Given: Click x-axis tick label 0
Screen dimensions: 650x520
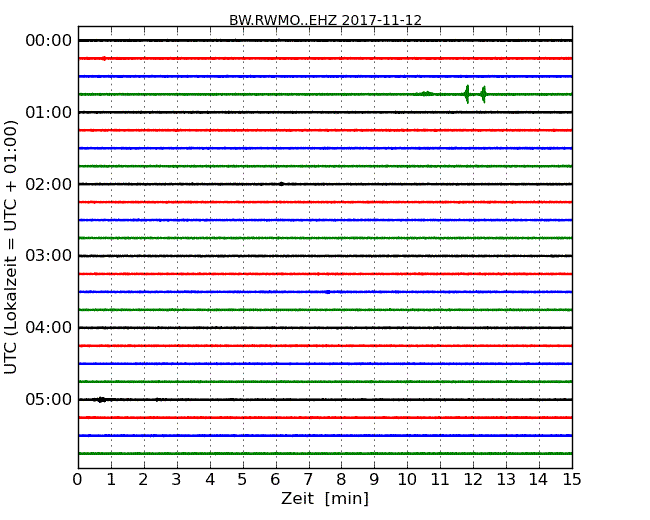Looking at the screenshot, I should click(x=78, y=480).
